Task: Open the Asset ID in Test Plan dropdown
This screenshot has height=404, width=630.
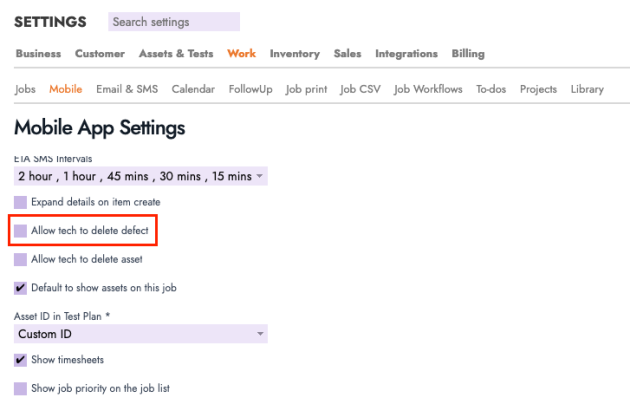Action: click(x=140, y=334)
